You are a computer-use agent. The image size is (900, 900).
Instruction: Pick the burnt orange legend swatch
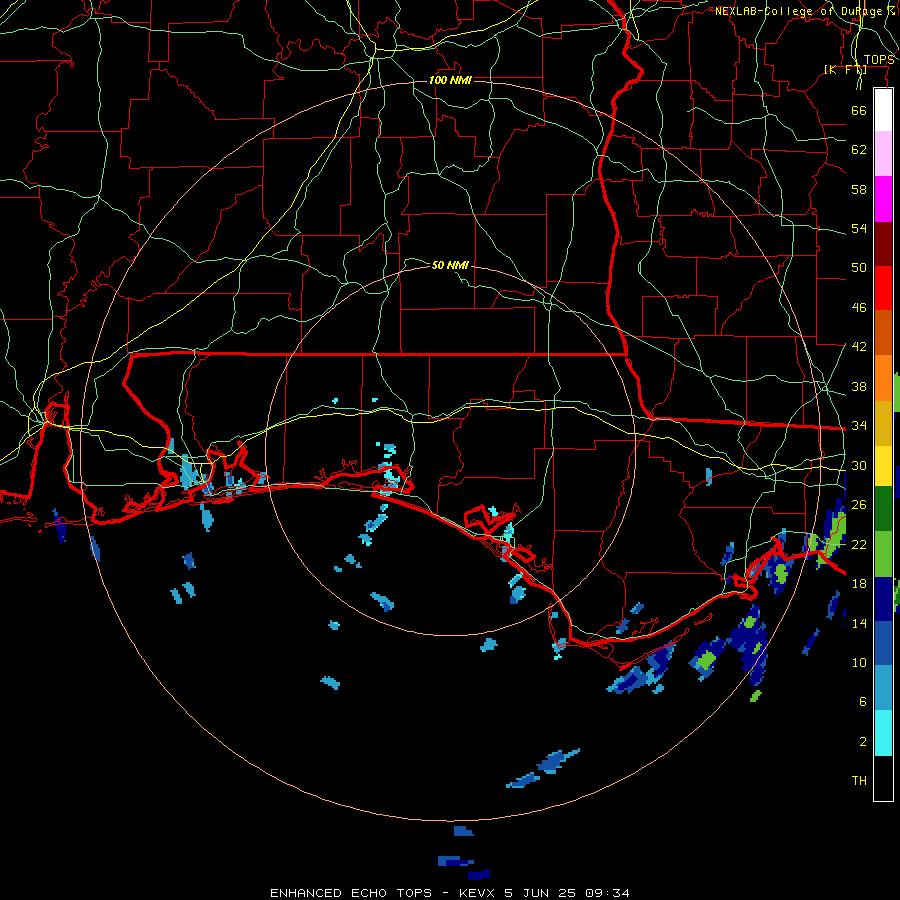(x=883, y=333)
